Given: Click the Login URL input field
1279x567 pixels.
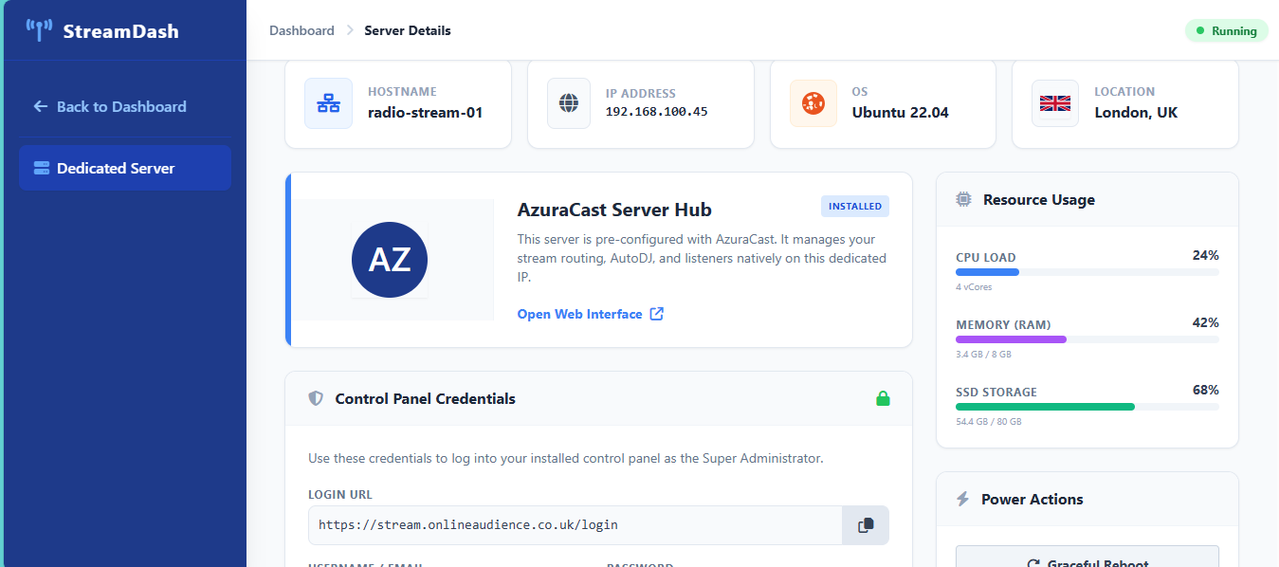Looking at the screenshot, I should [x=576, y=525].
